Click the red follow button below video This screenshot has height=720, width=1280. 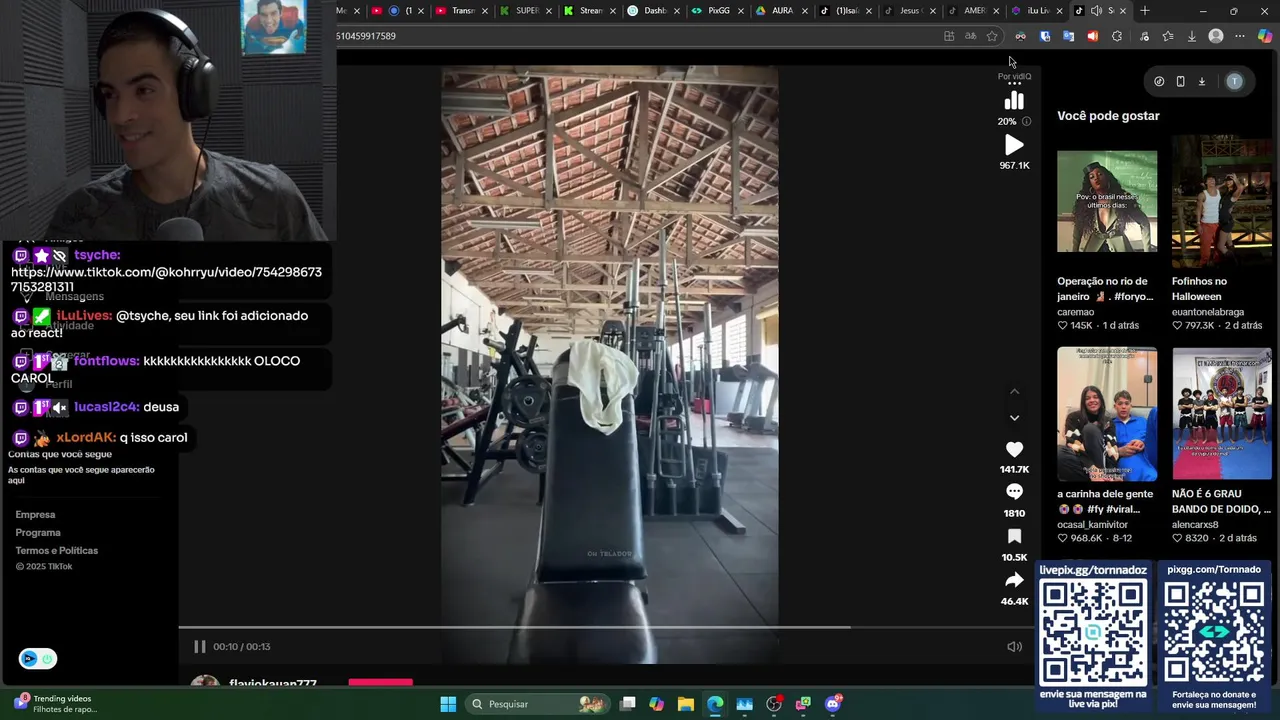[x=380, y=683]
